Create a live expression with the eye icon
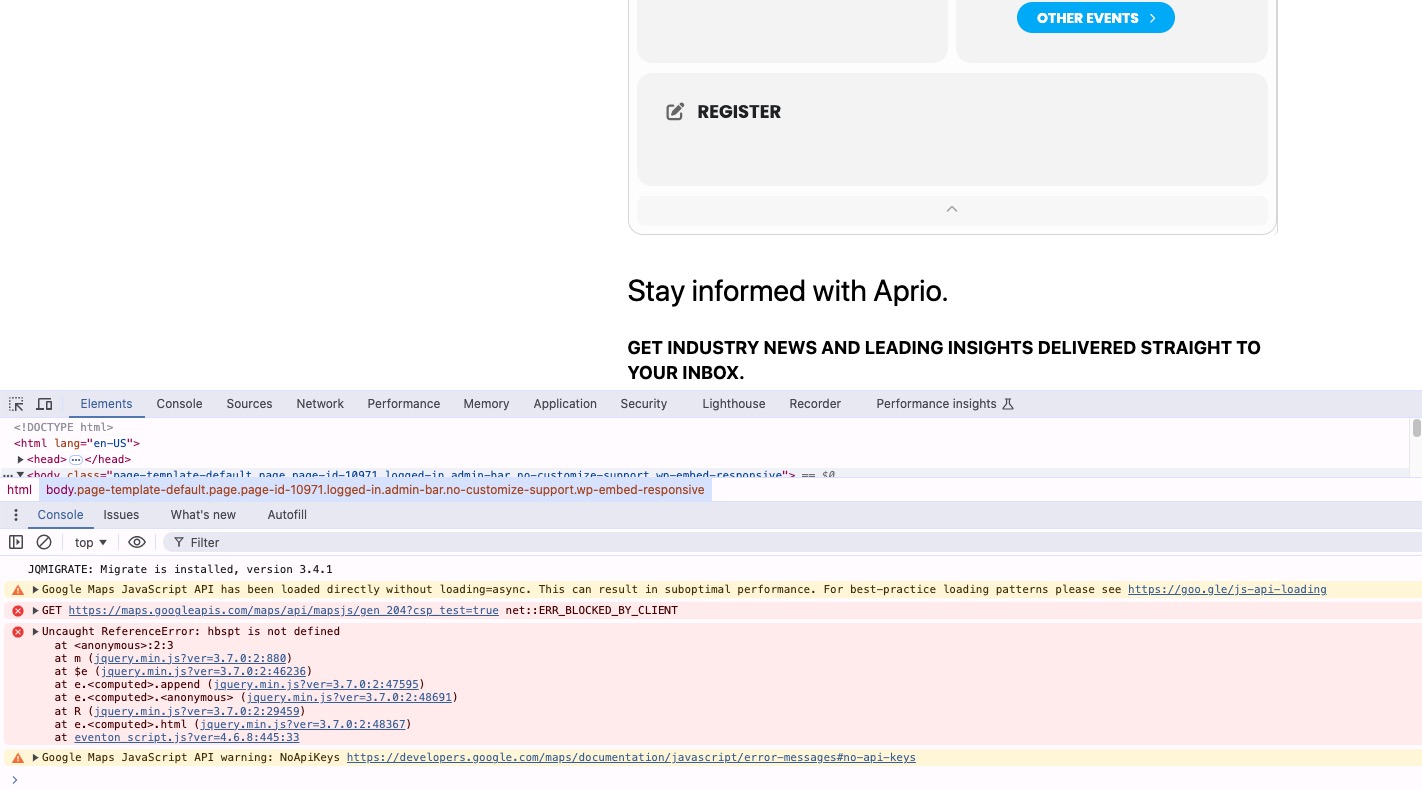 (x=137, y=542)
